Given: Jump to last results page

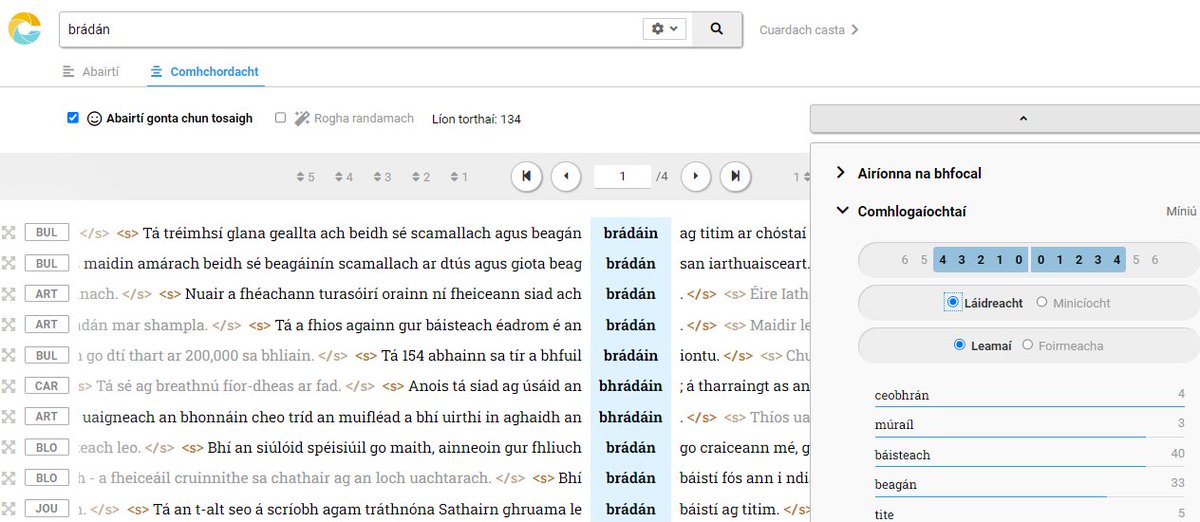Looking at the screenshot, I should (x=736, y=176).
